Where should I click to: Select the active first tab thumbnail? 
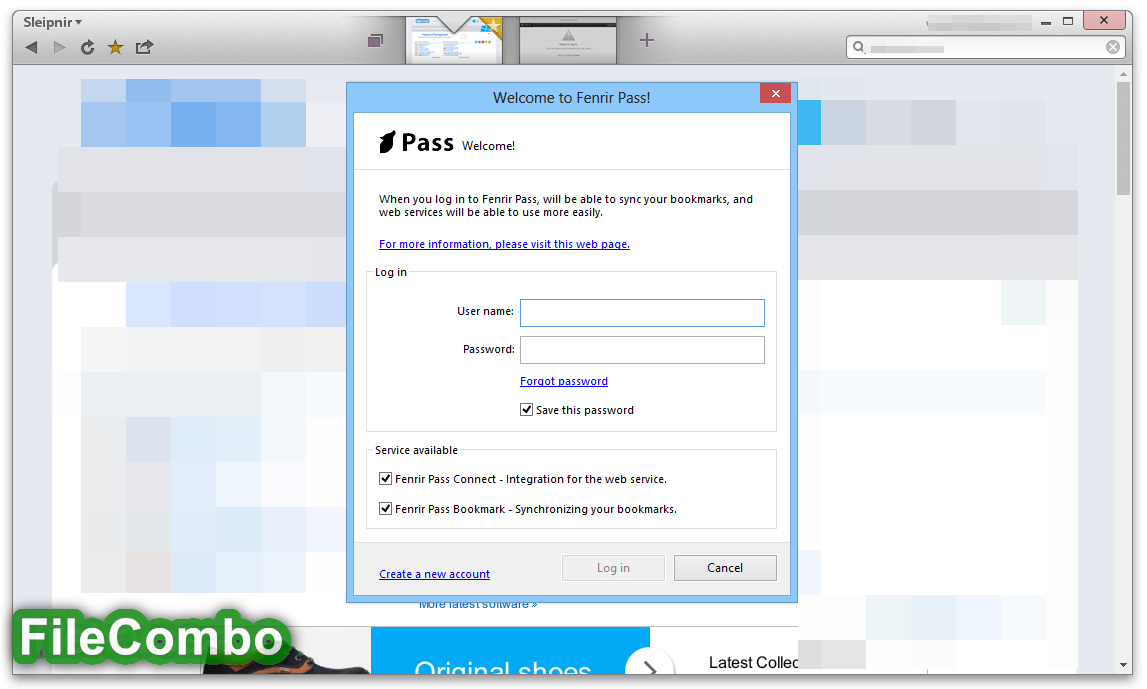[x=454, y=41]
